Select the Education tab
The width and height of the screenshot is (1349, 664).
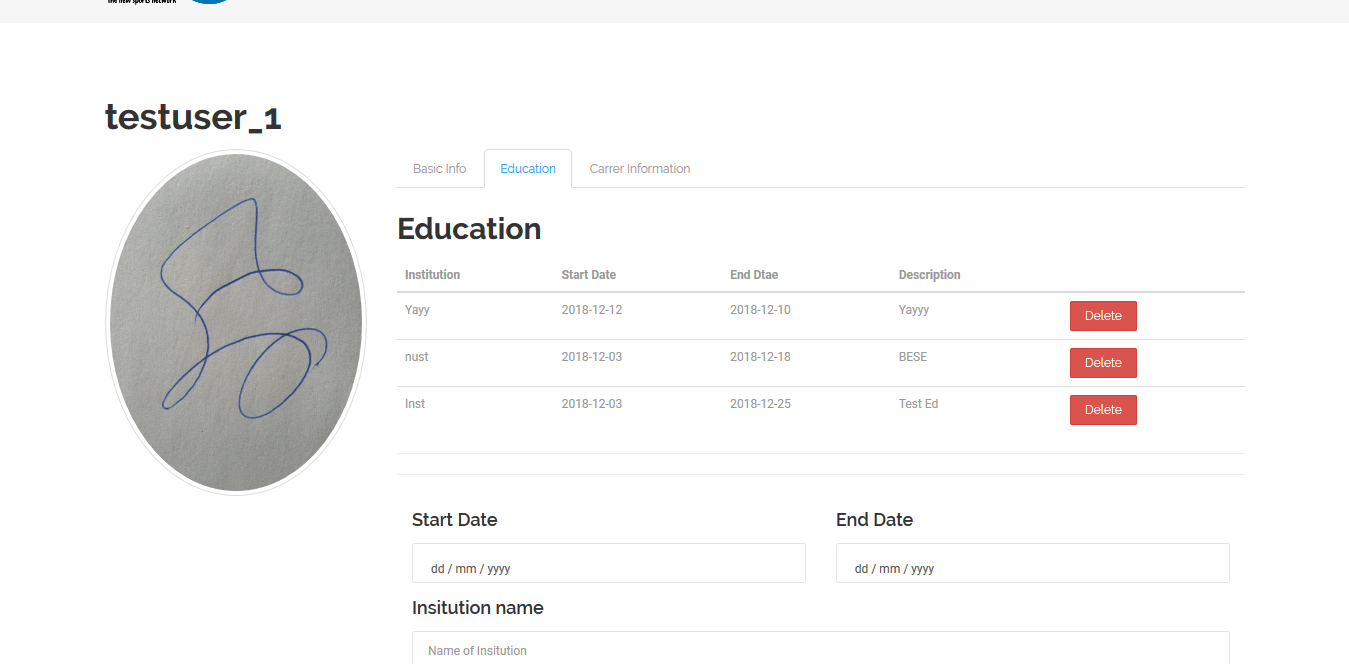pyautogui.click(x=528, y=169)
